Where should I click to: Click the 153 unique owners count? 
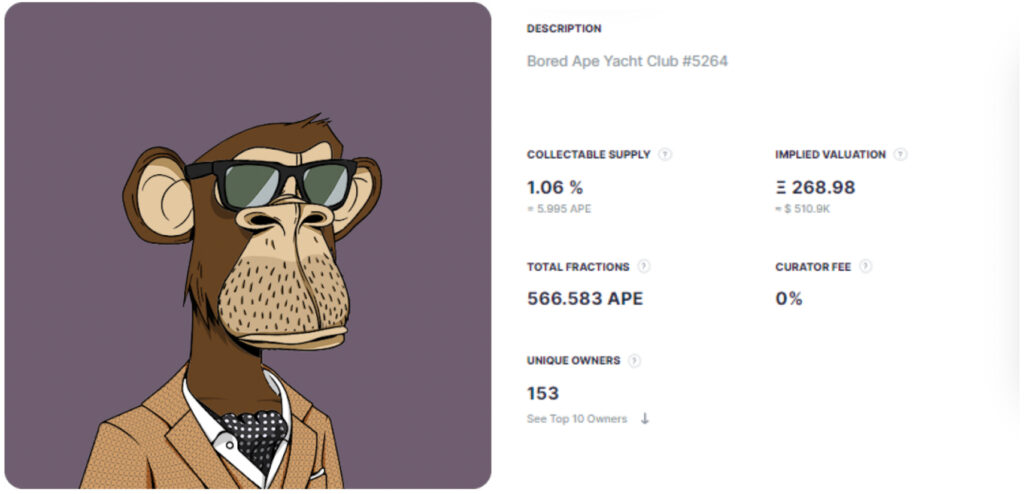point(543,393)
